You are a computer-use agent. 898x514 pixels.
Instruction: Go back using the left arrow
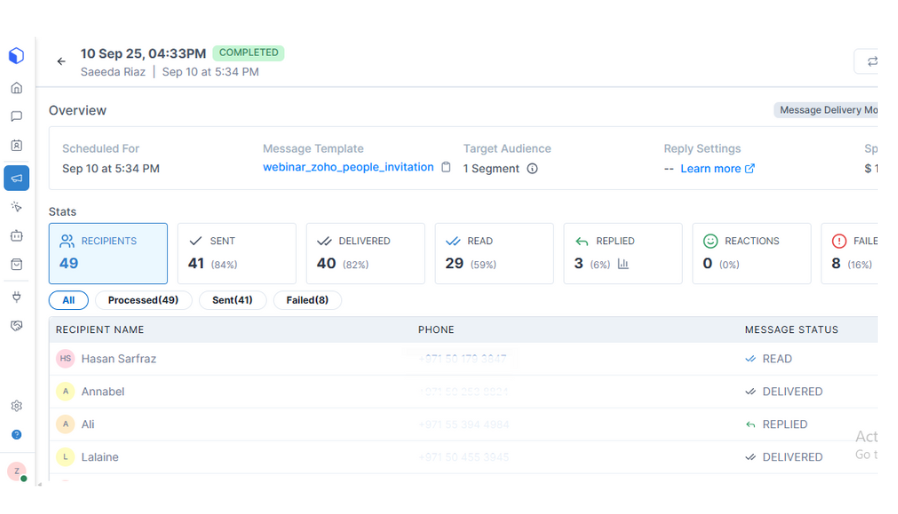click(x=61, y=62)
